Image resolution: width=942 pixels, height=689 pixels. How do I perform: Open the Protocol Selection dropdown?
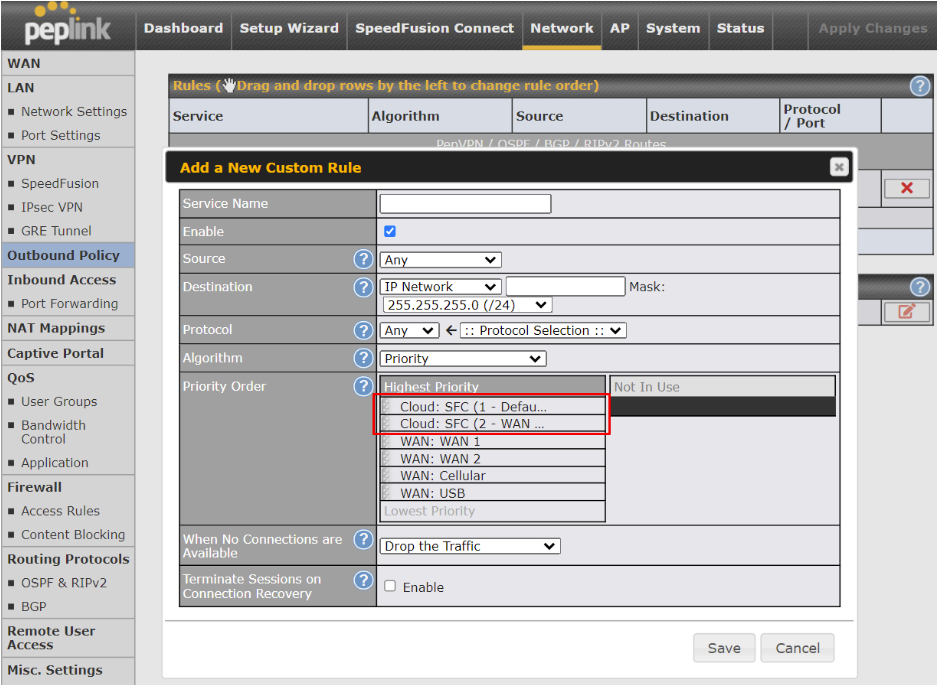pyautogui.click(x=545, y=332)
